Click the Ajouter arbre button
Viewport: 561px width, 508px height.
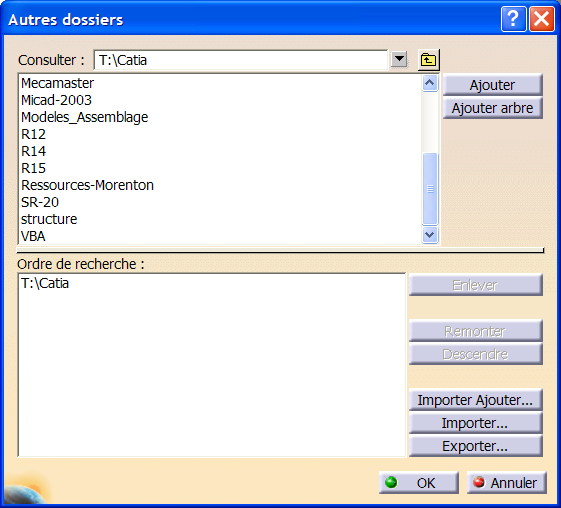click(493, 108)
